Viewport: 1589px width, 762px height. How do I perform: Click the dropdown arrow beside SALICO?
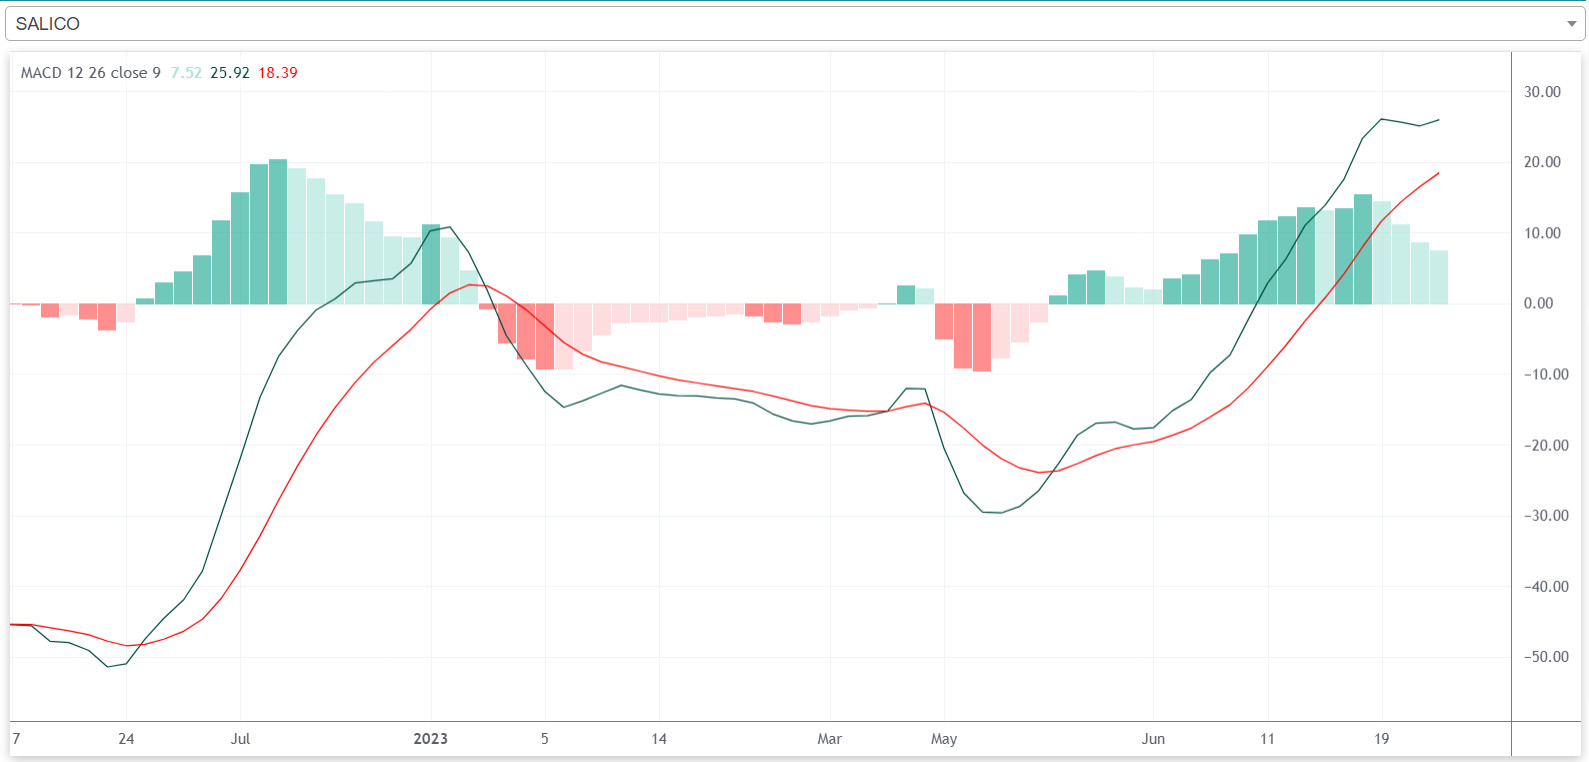pyautogui.click(x=1570, y=24)
